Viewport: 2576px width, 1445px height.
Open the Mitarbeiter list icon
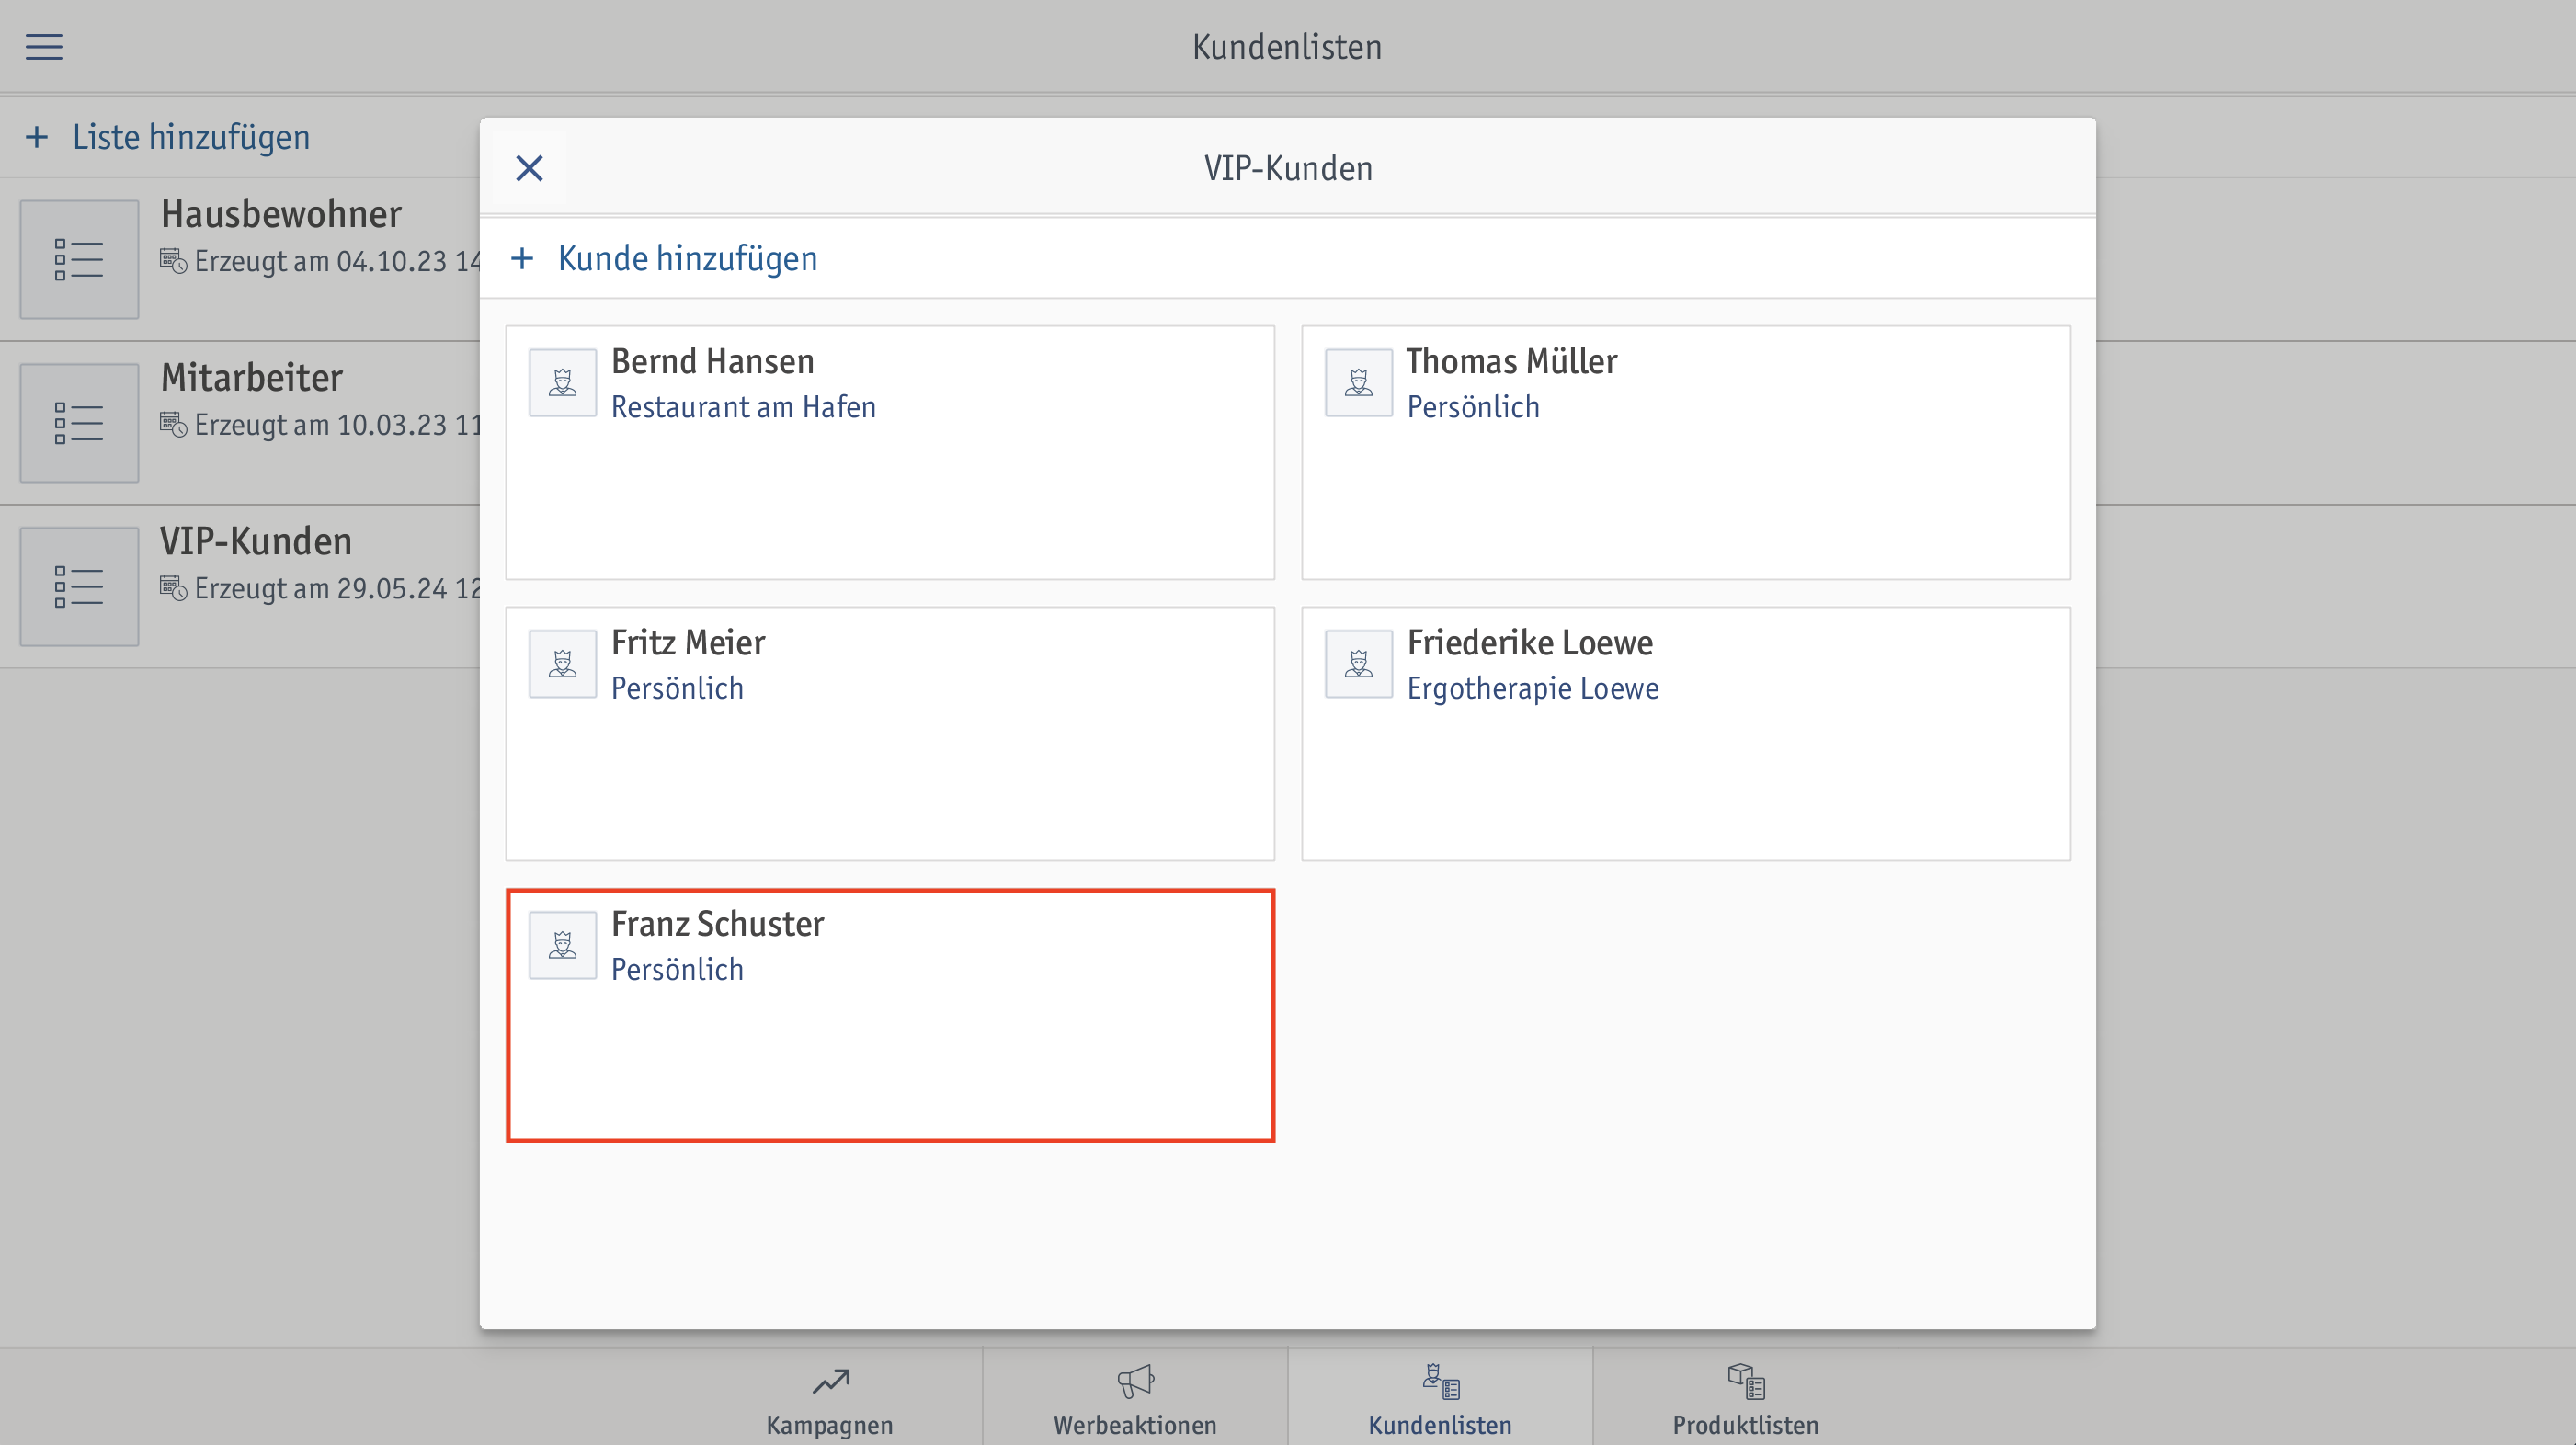pos(79,423)
